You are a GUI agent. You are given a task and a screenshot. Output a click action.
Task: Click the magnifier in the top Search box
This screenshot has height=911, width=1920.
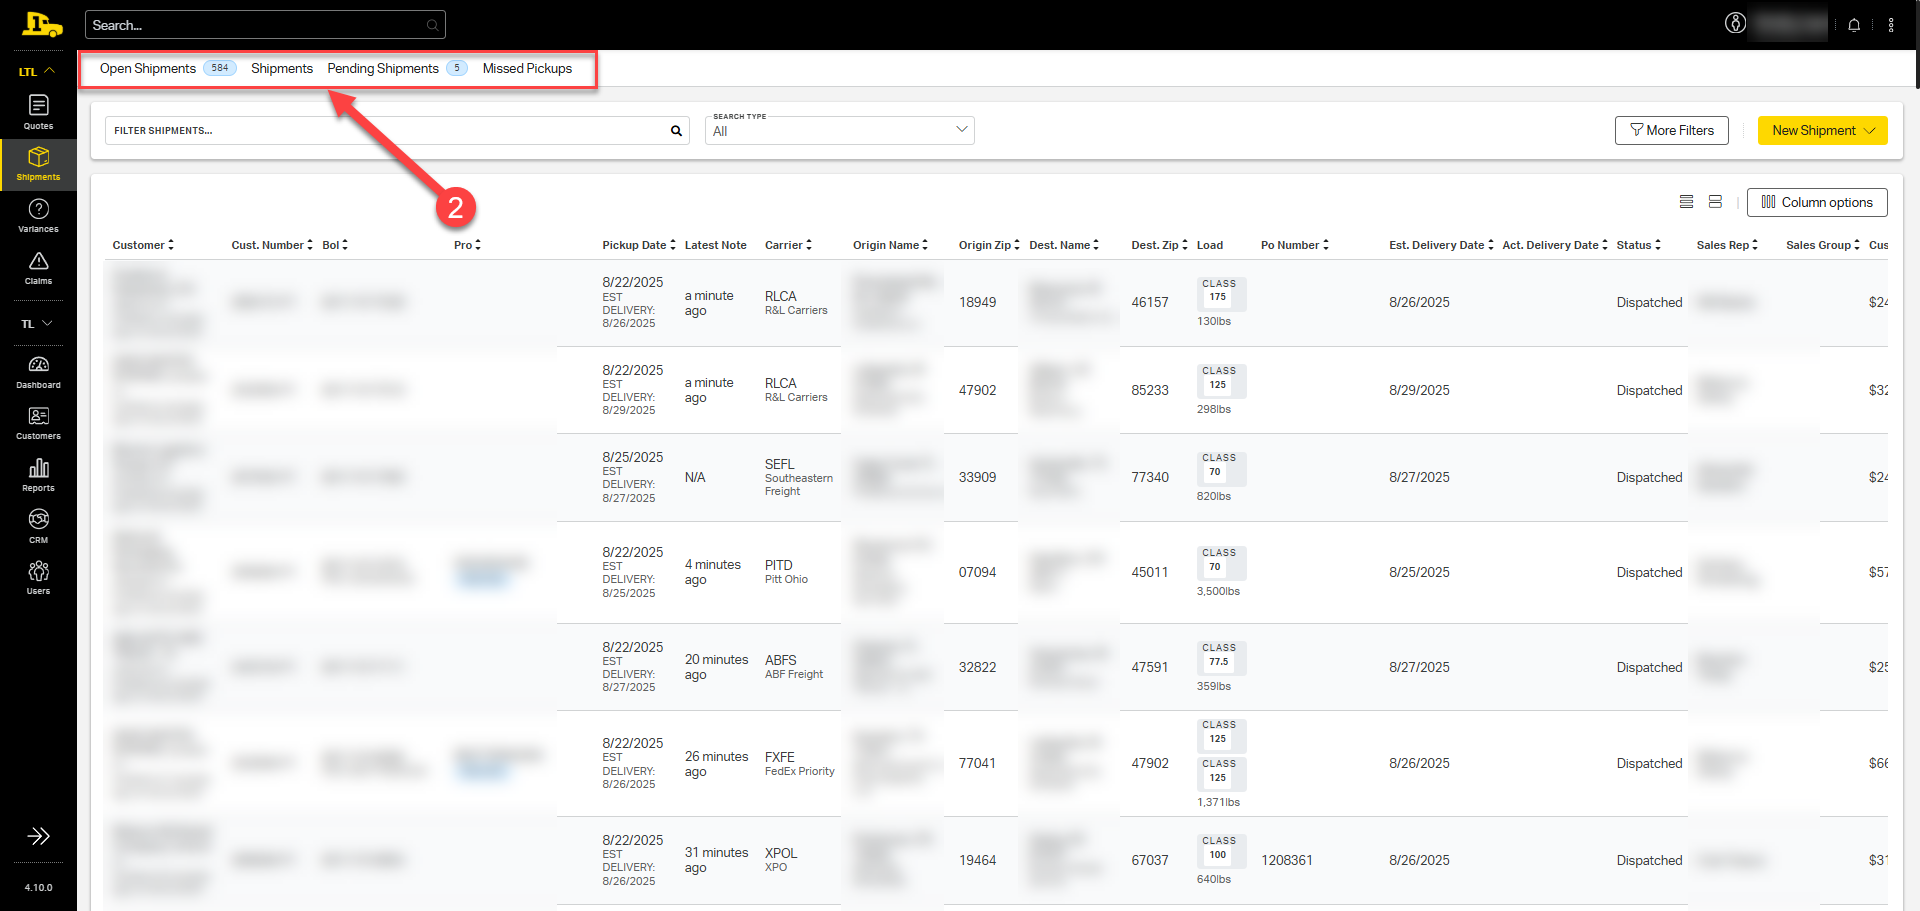coord(432,25)
